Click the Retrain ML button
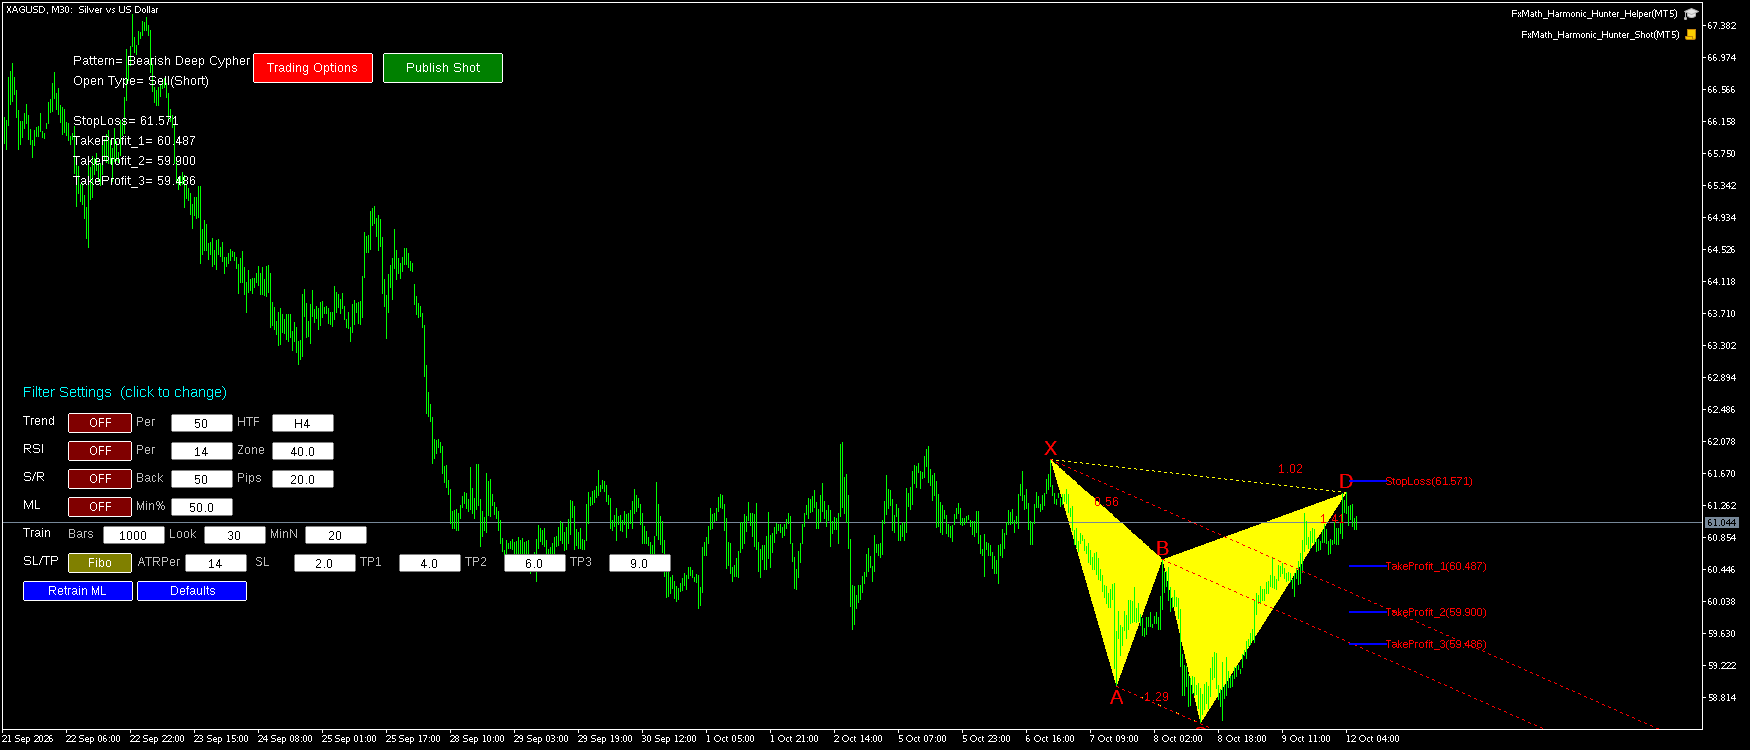This screenshot has height=750, width=1750. [78, 591]
